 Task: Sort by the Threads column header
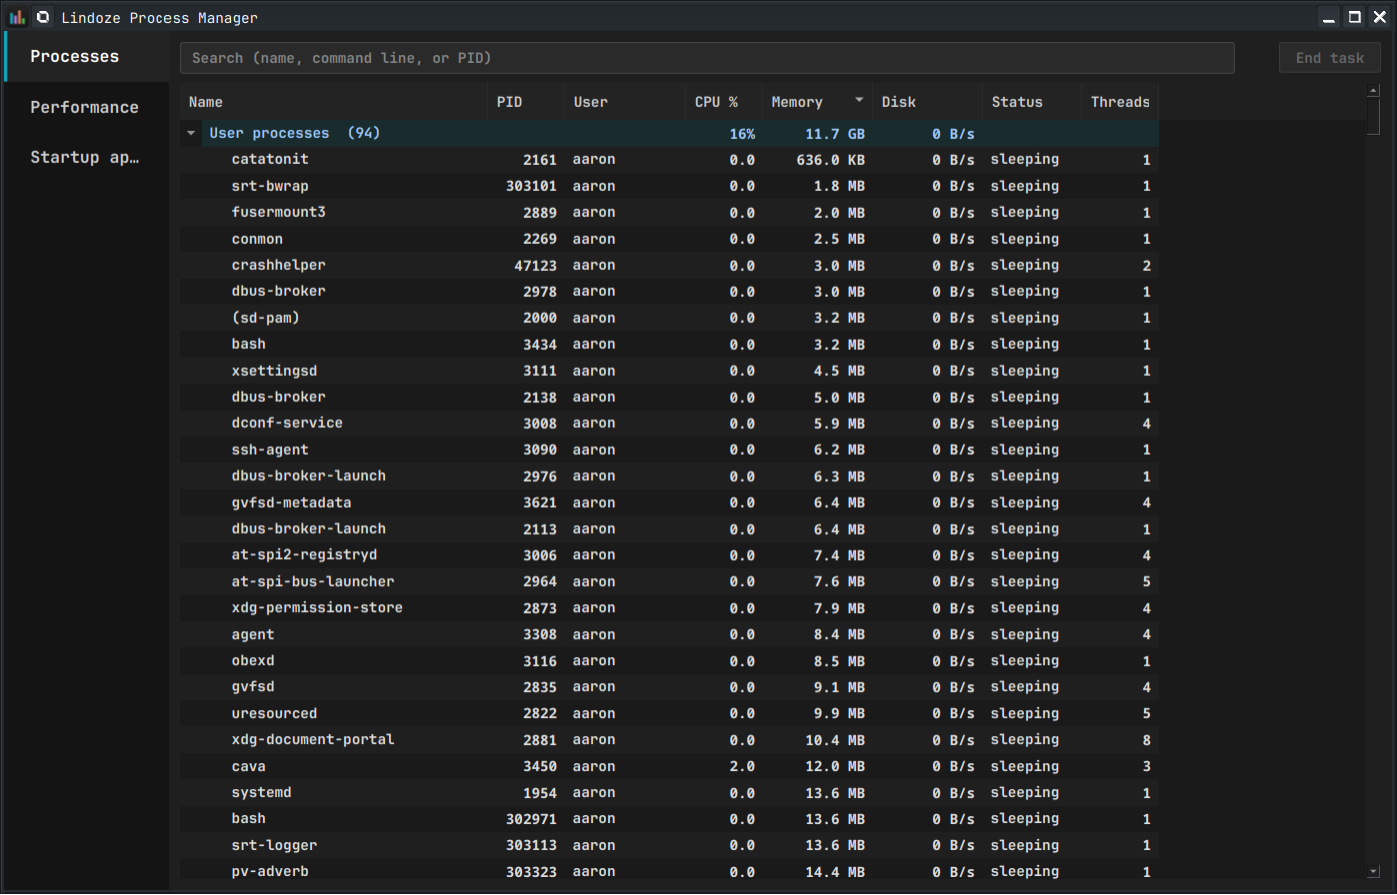(x=1120, y=102)
